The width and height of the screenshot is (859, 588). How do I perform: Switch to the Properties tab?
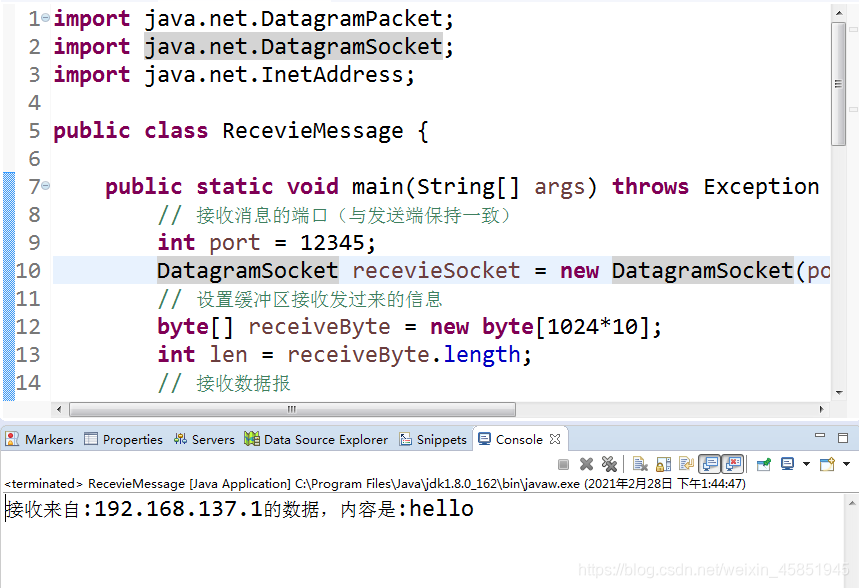(124, 439)
